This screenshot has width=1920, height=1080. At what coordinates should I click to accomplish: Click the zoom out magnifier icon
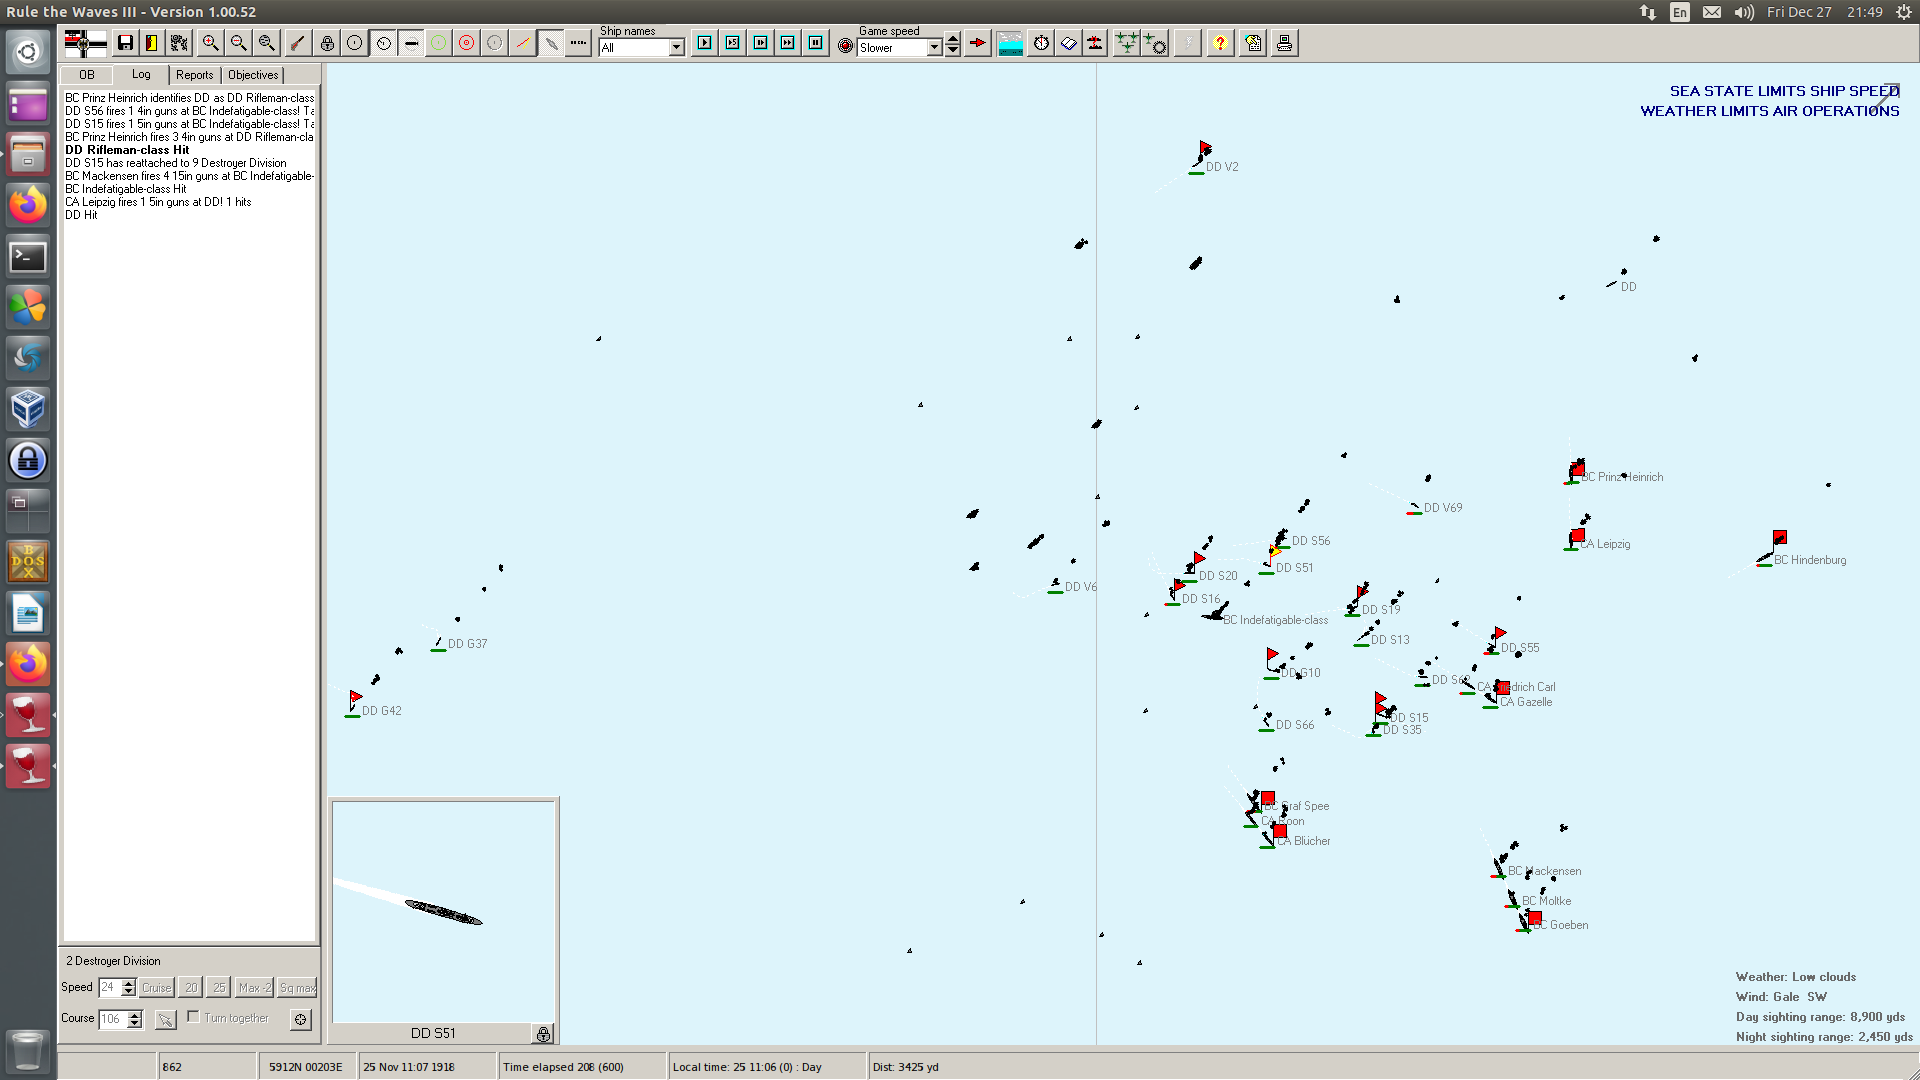[238, 43]
